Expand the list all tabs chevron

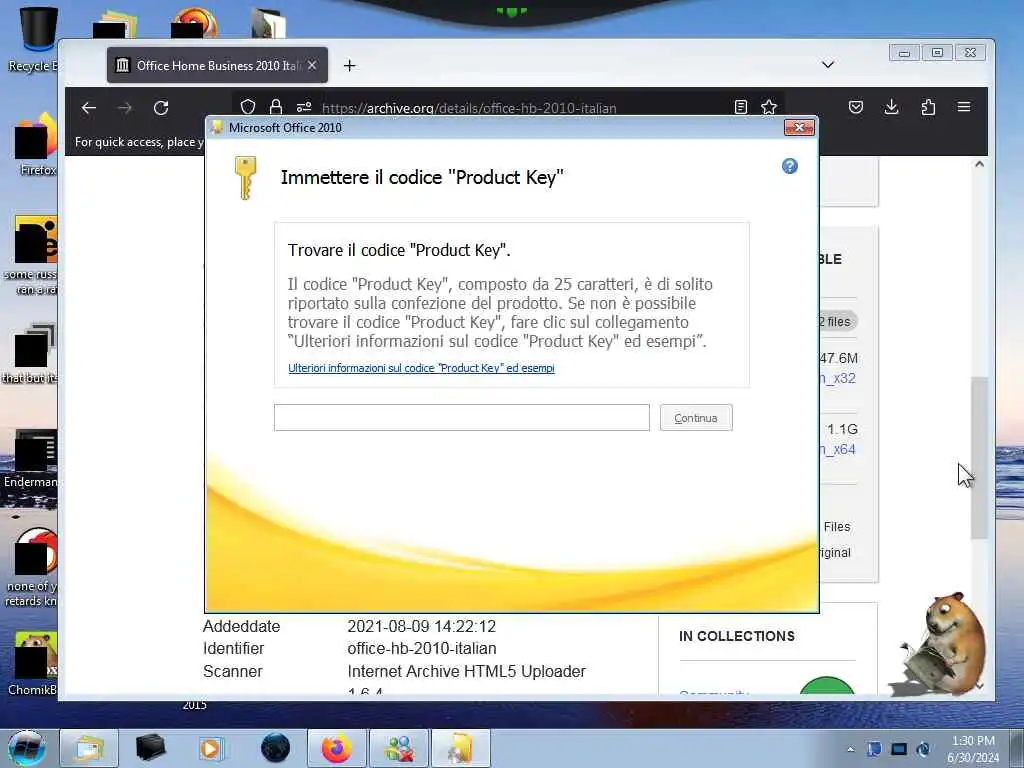(x=827, y=65)
